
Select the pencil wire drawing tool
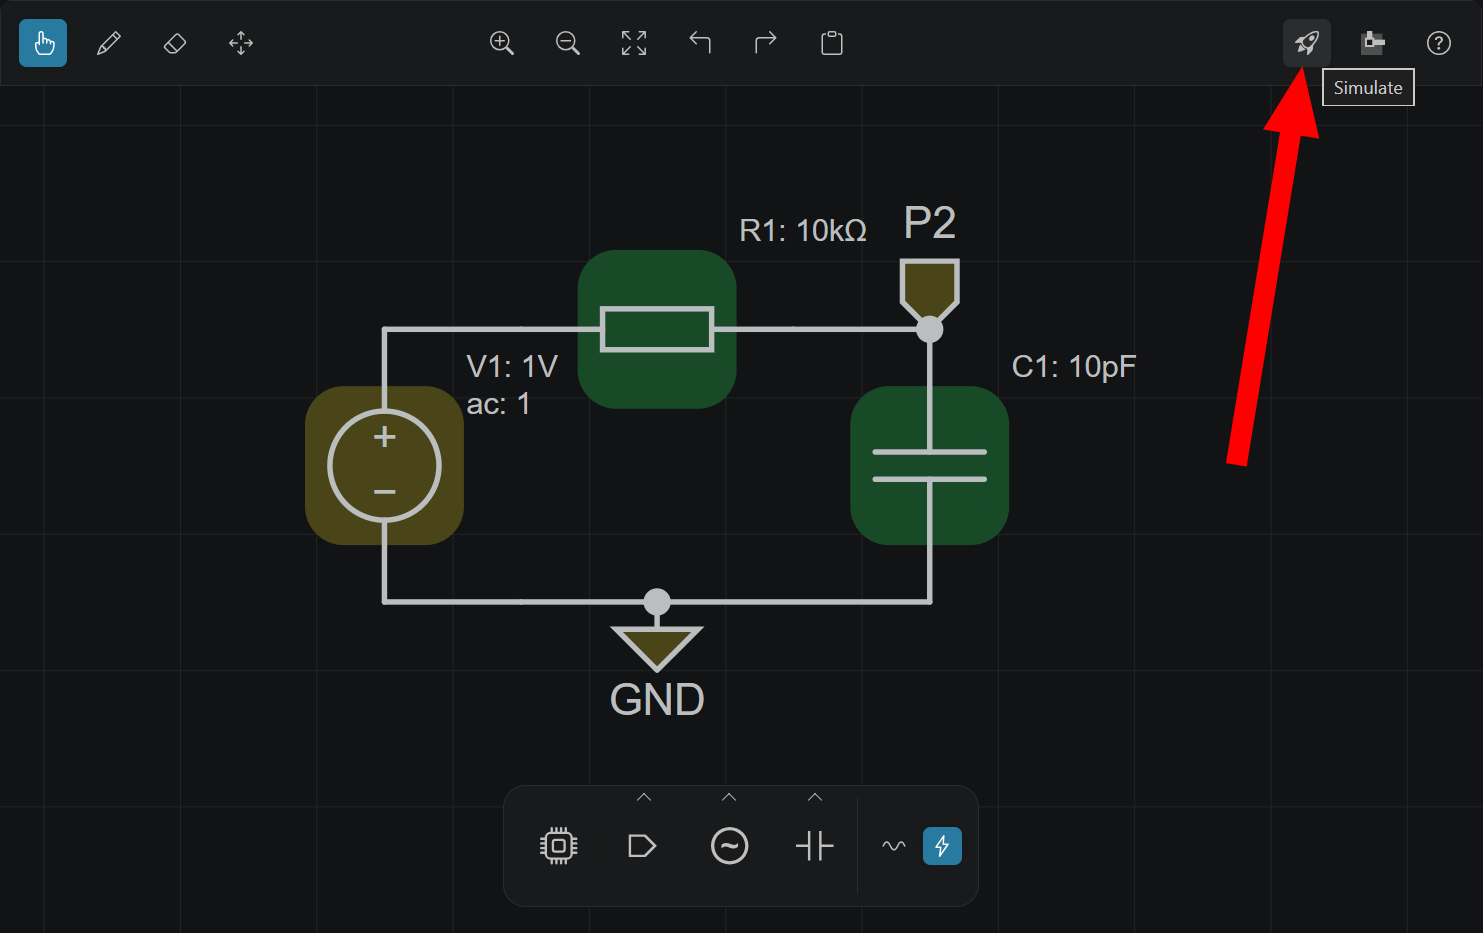(x=109, y=43)
